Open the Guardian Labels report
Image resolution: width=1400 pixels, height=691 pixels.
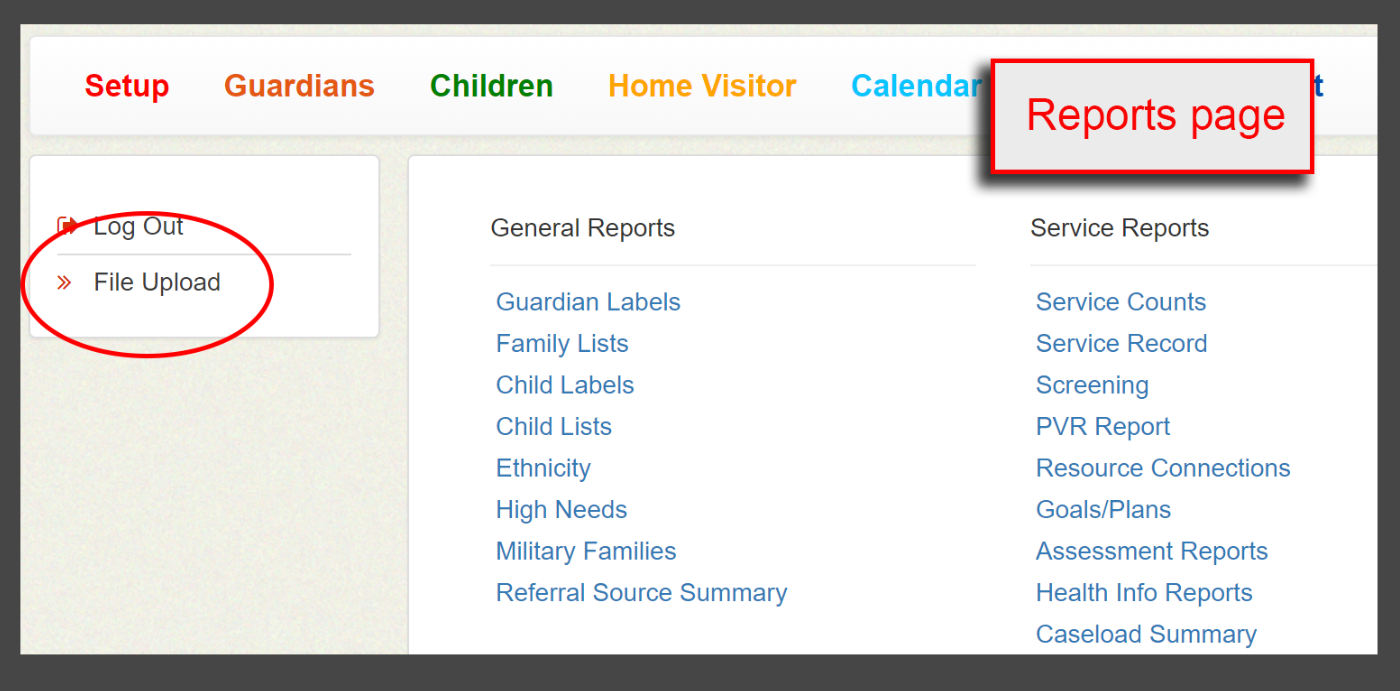(588, 302)
